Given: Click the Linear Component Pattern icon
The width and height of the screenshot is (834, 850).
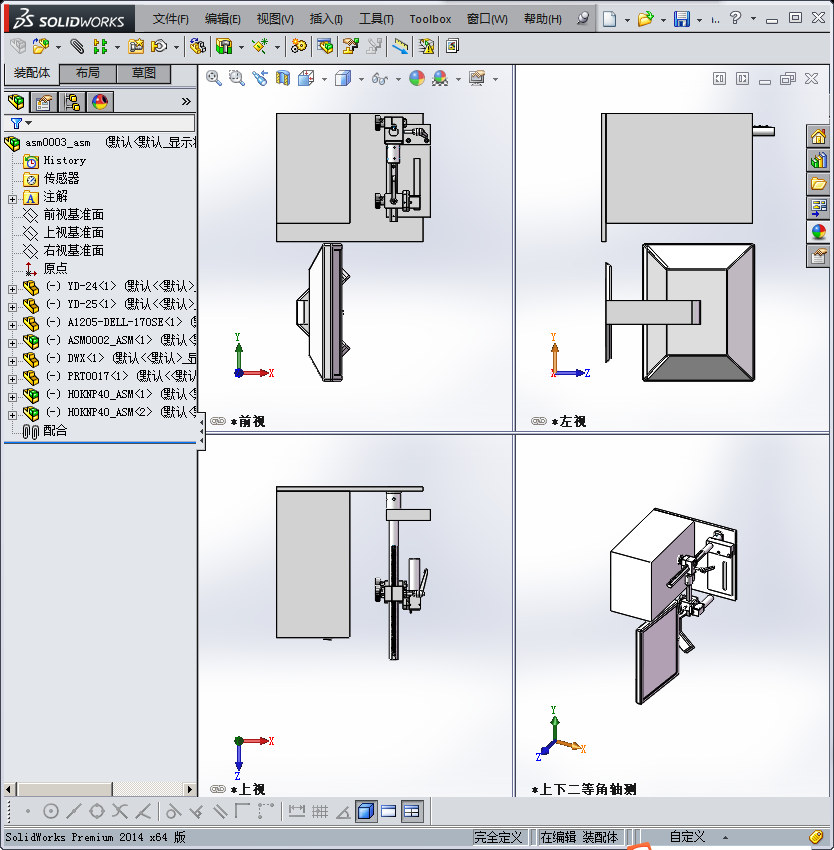Looking at the screenshot, I should [x=100, y=47].
